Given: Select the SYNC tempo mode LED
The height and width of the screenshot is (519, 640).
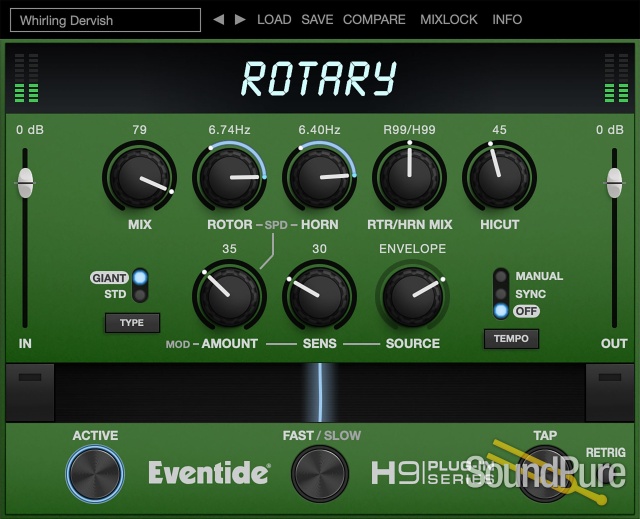Looking at the screenshot, I should [x=501, y=294].
